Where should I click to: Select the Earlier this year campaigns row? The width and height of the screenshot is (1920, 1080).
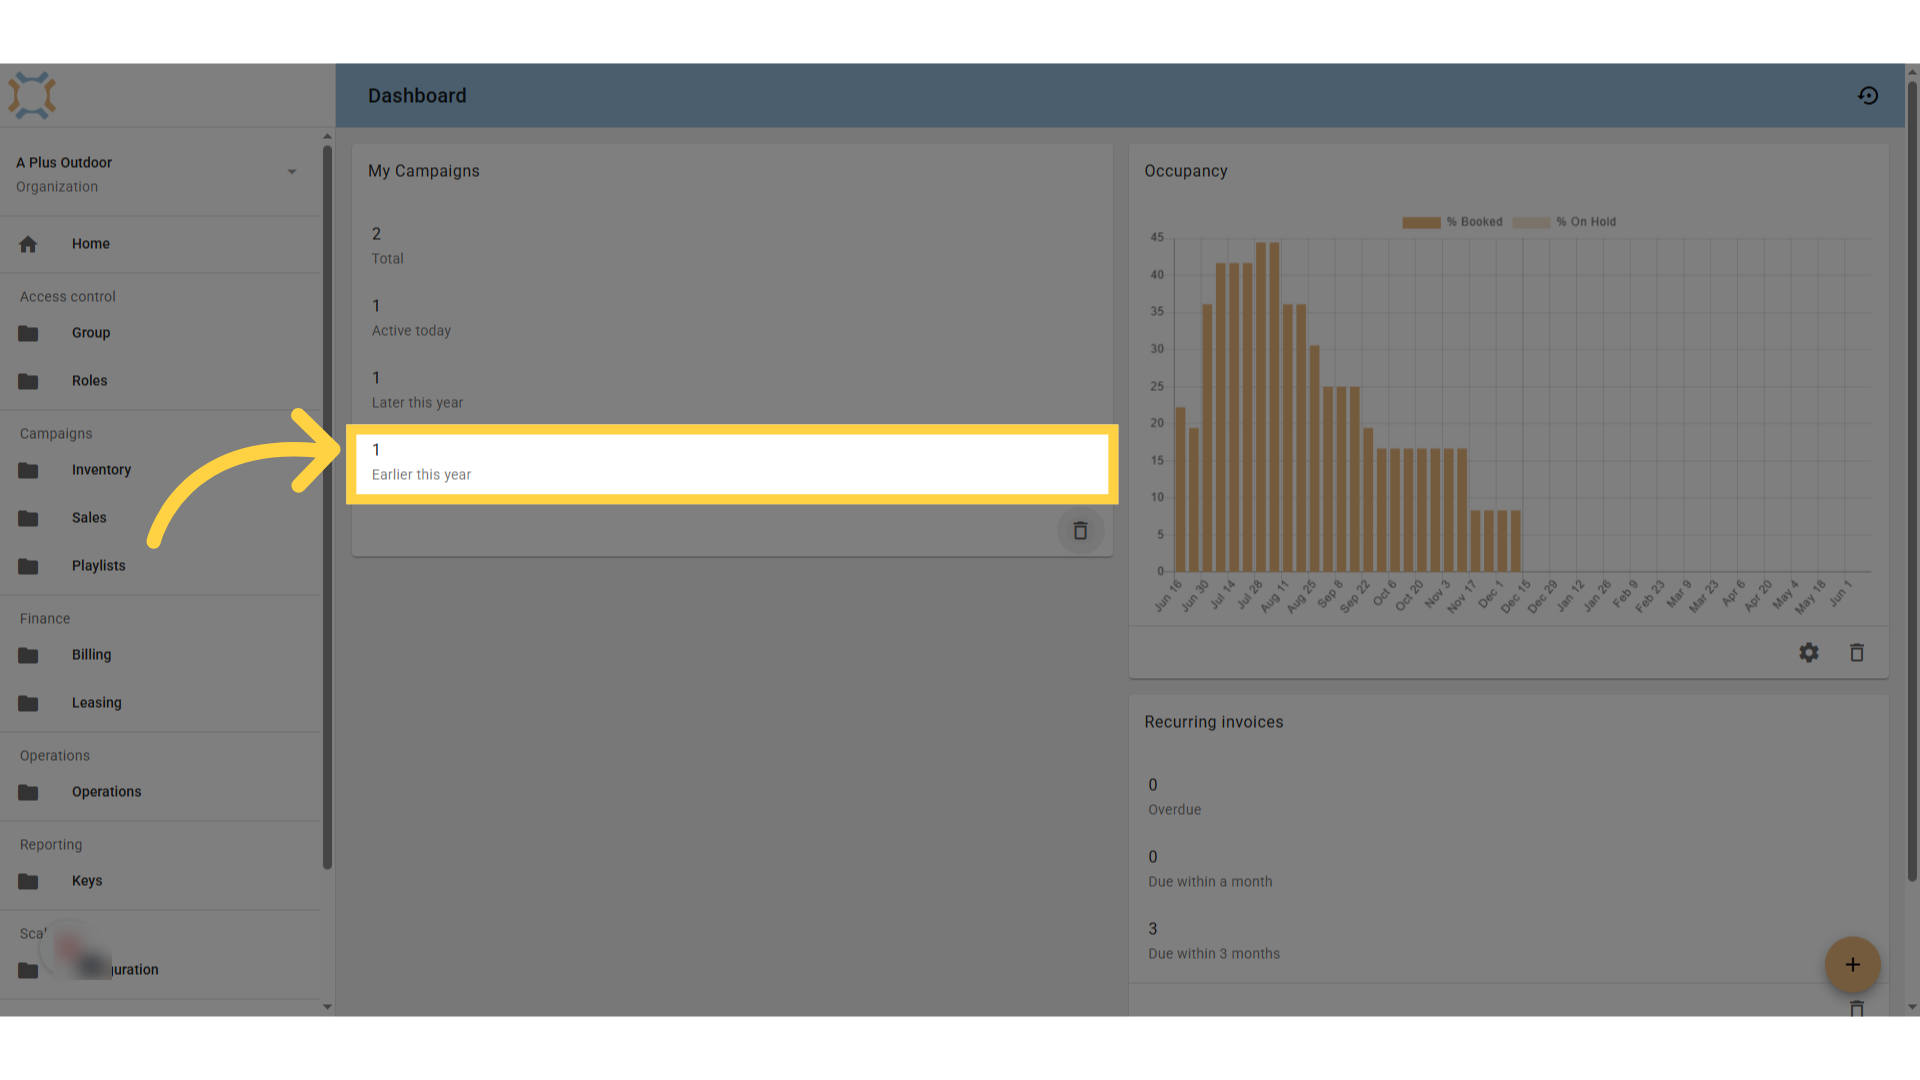(x=732, y=463)
